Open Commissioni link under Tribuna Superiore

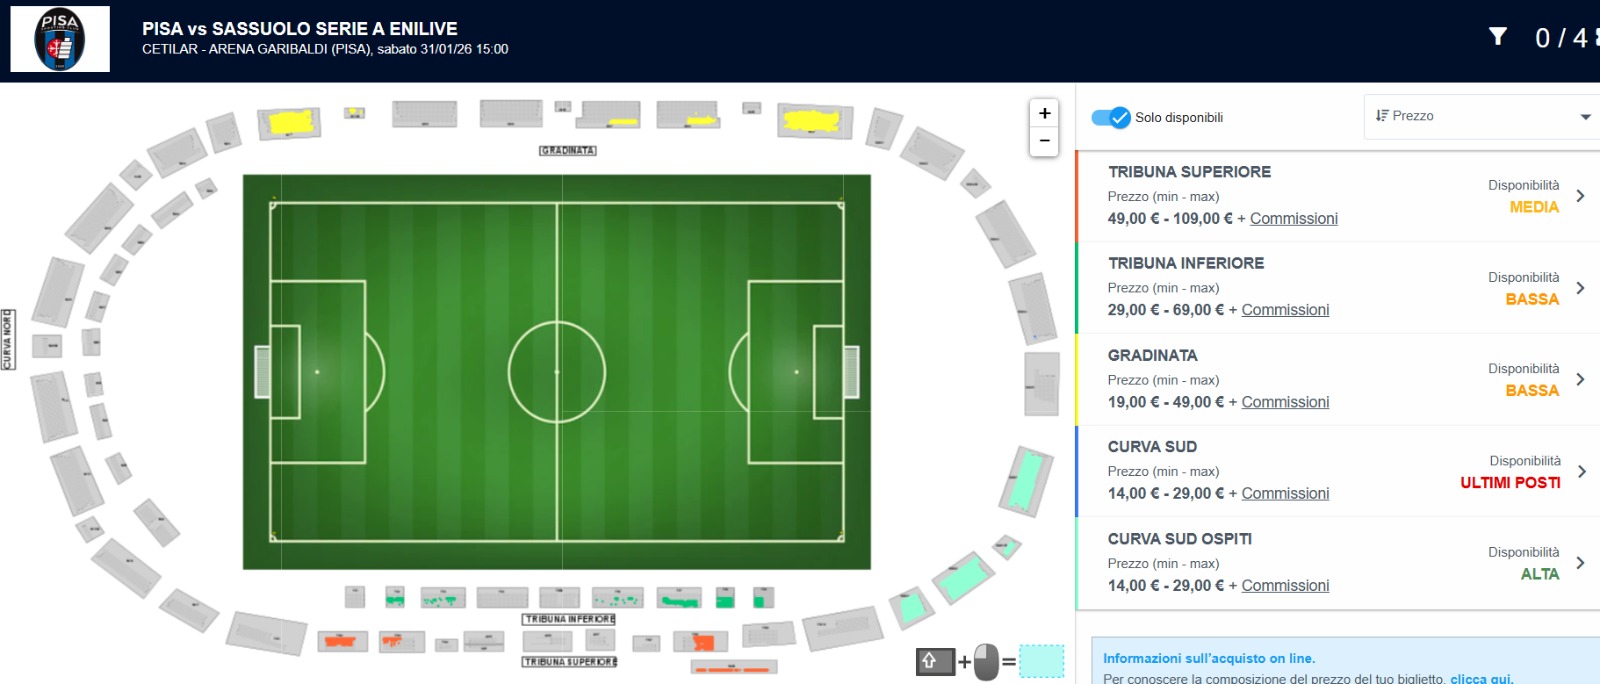pyautogui.click(x=1293, y=219)
